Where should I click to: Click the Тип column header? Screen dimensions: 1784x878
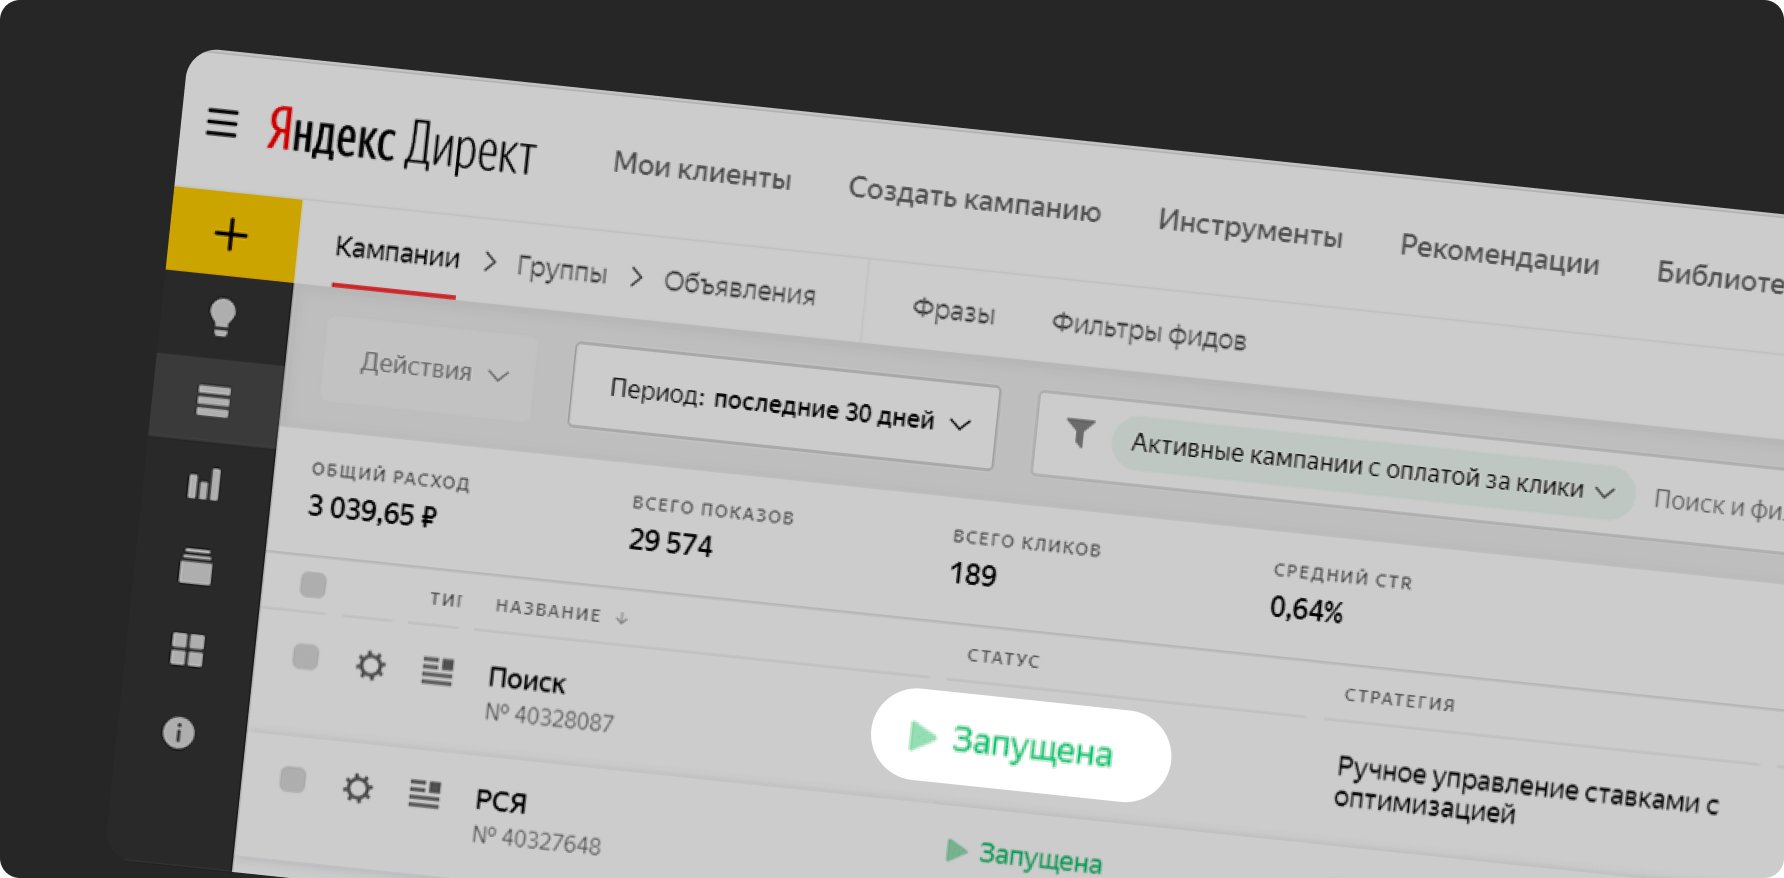[446, 599]
